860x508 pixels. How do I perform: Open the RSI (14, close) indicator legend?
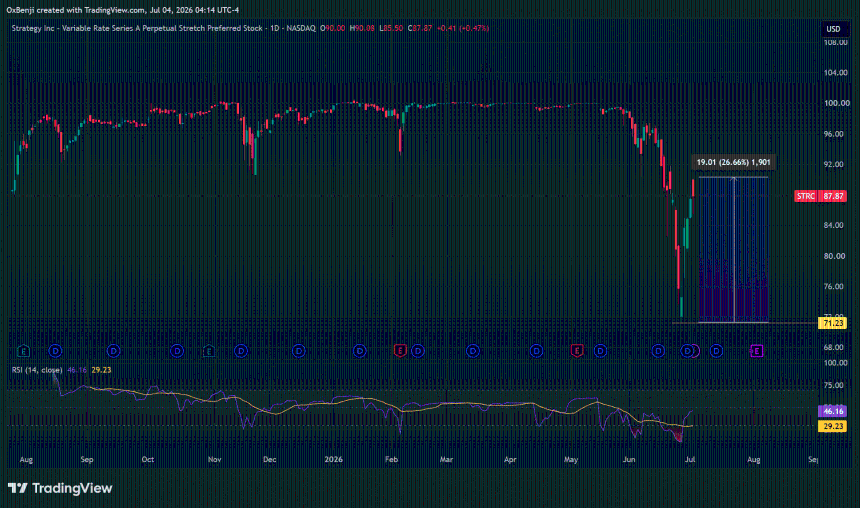tap(37, 370)
